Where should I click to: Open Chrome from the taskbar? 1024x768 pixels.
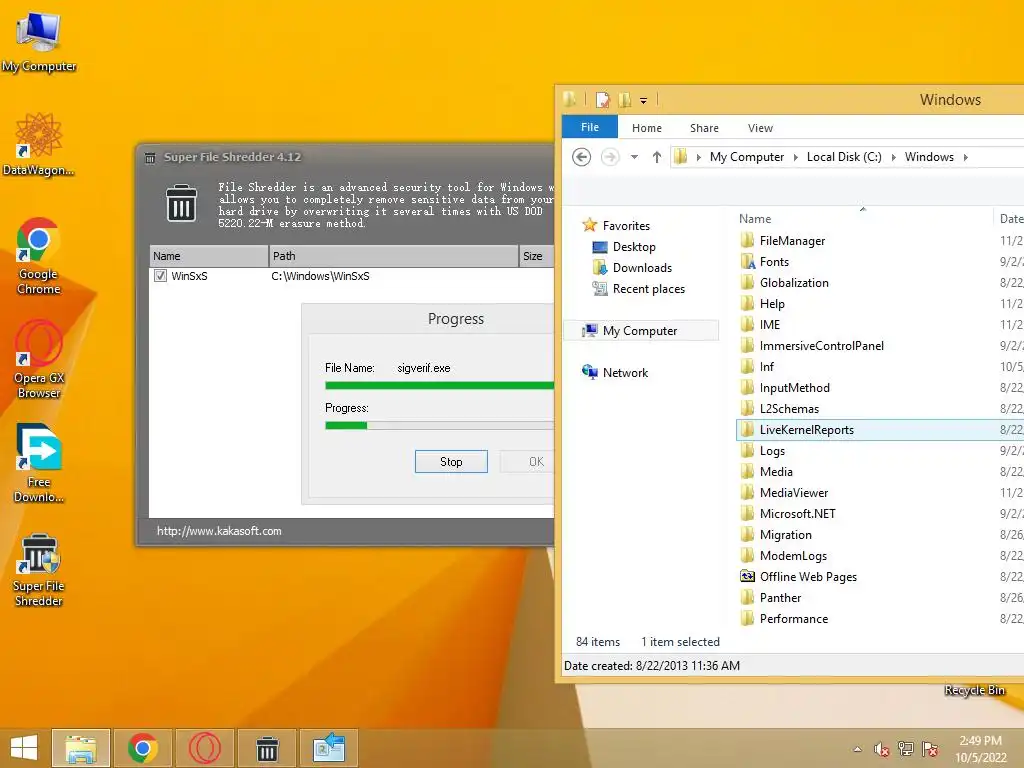[142, 748]
